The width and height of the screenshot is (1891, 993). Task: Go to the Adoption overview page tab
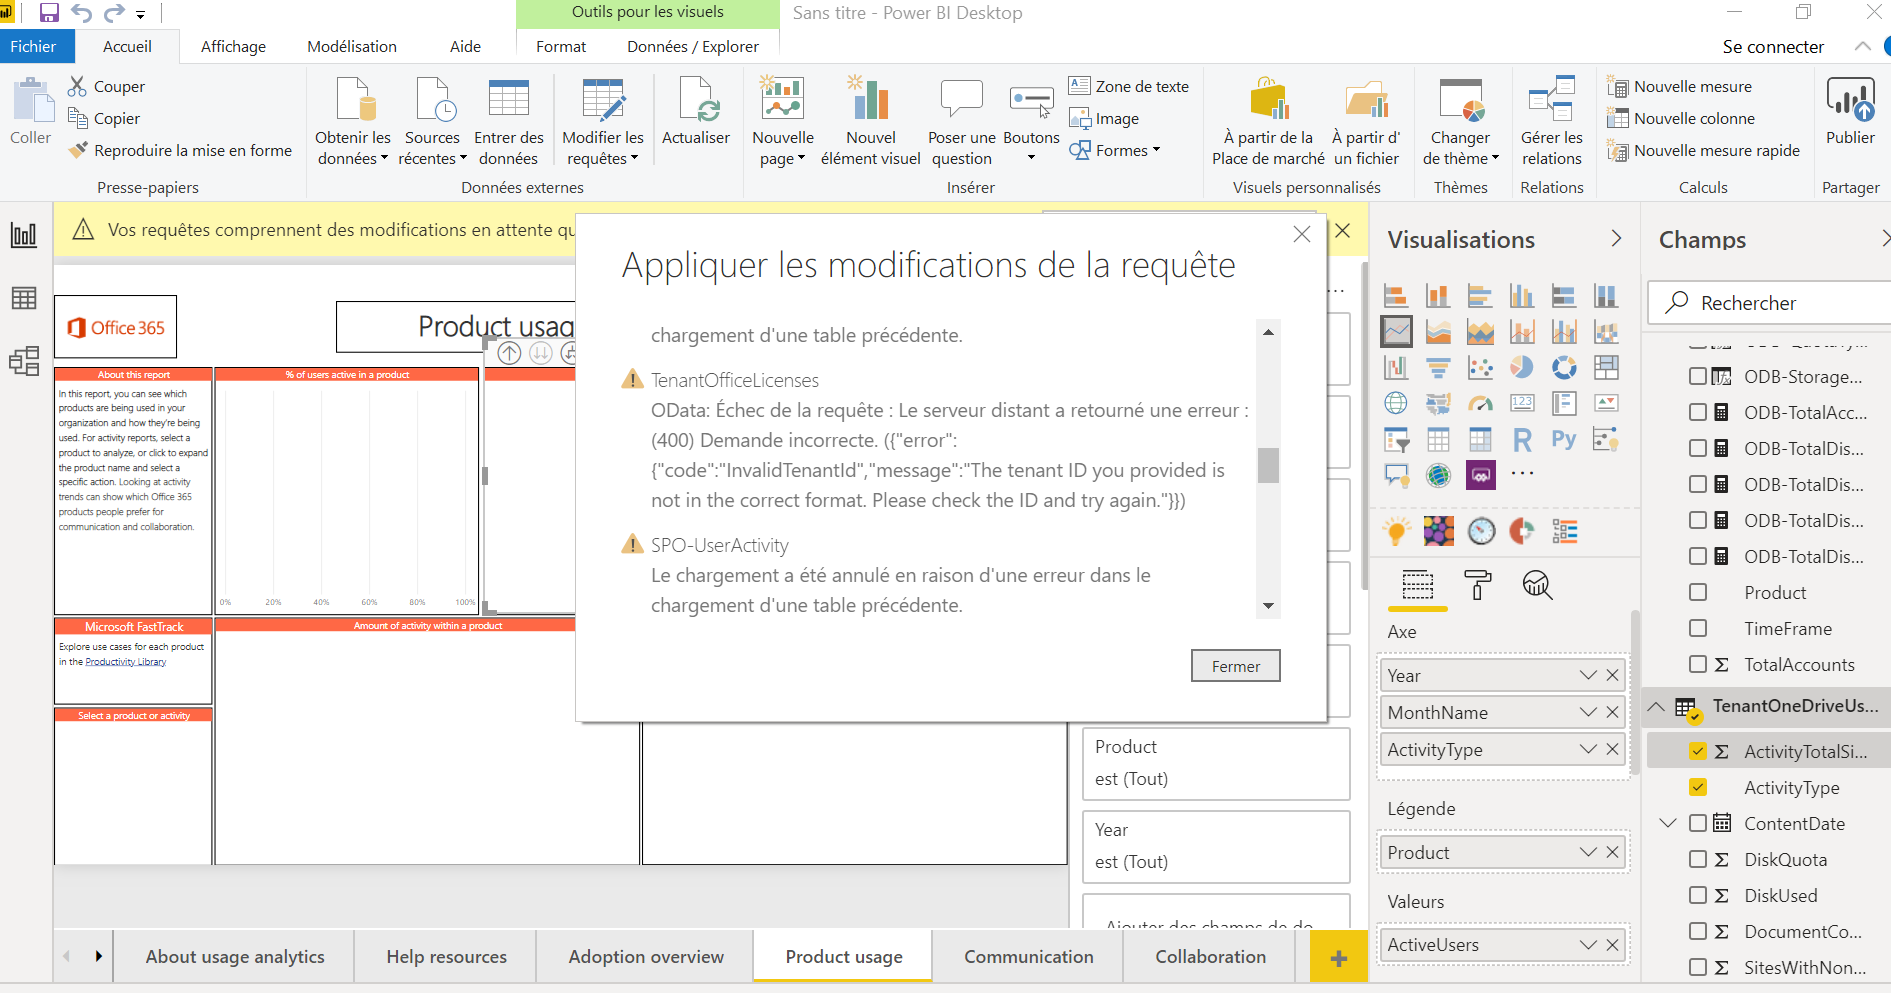point(646,956)
